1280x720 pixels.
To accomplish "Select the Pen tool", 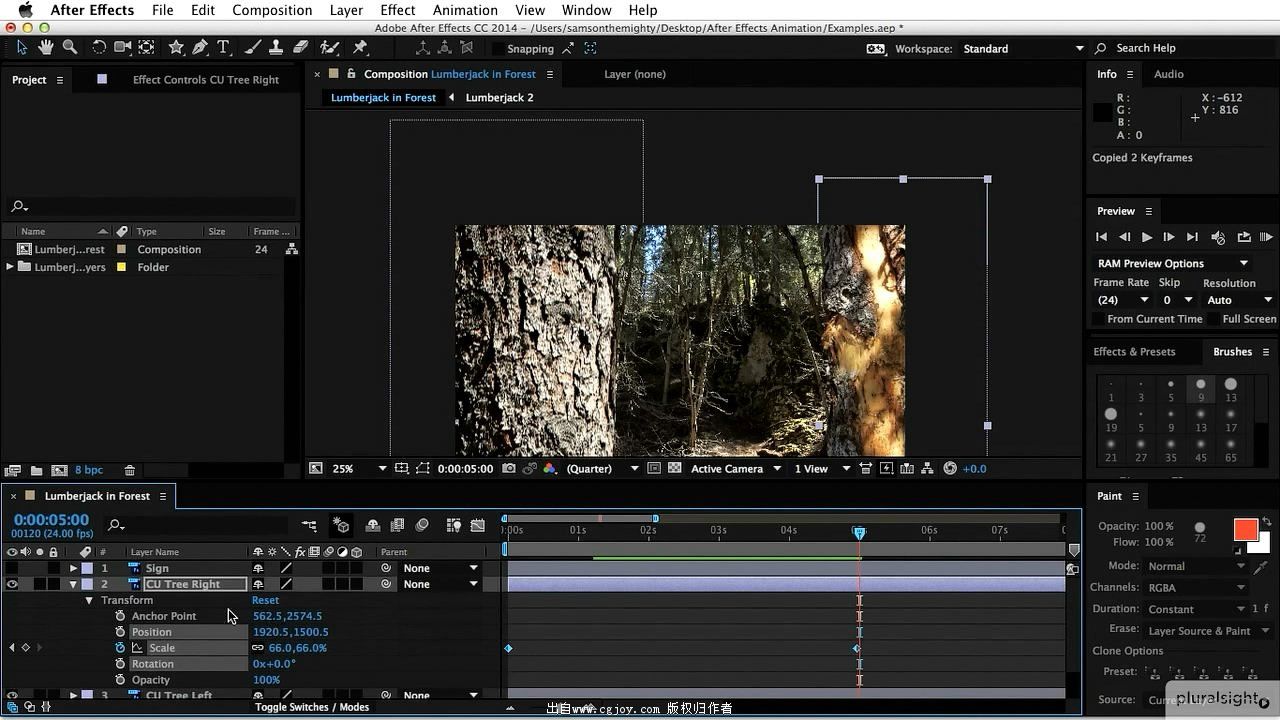I will coord(200,47).
